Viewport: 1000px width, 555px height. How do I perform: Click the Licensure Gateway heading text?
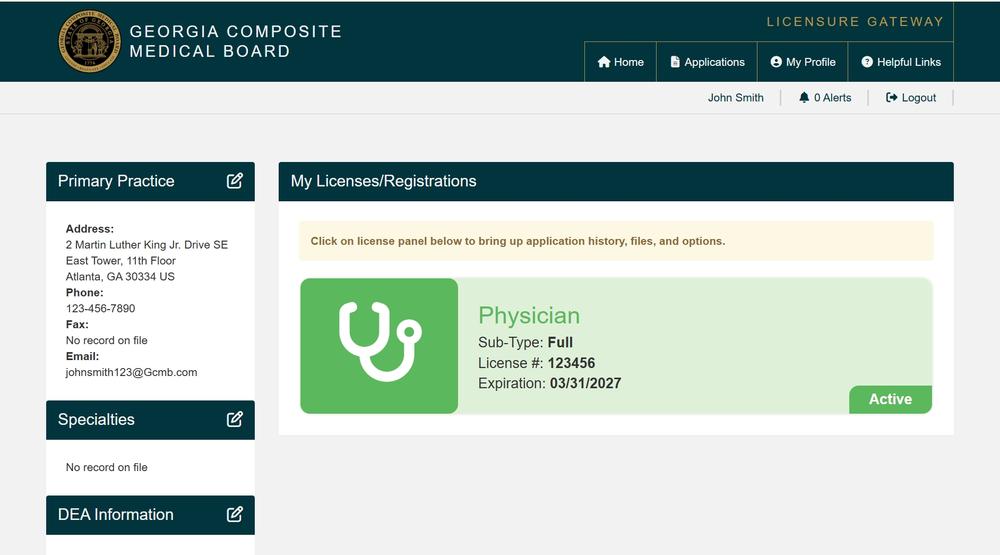854,21
